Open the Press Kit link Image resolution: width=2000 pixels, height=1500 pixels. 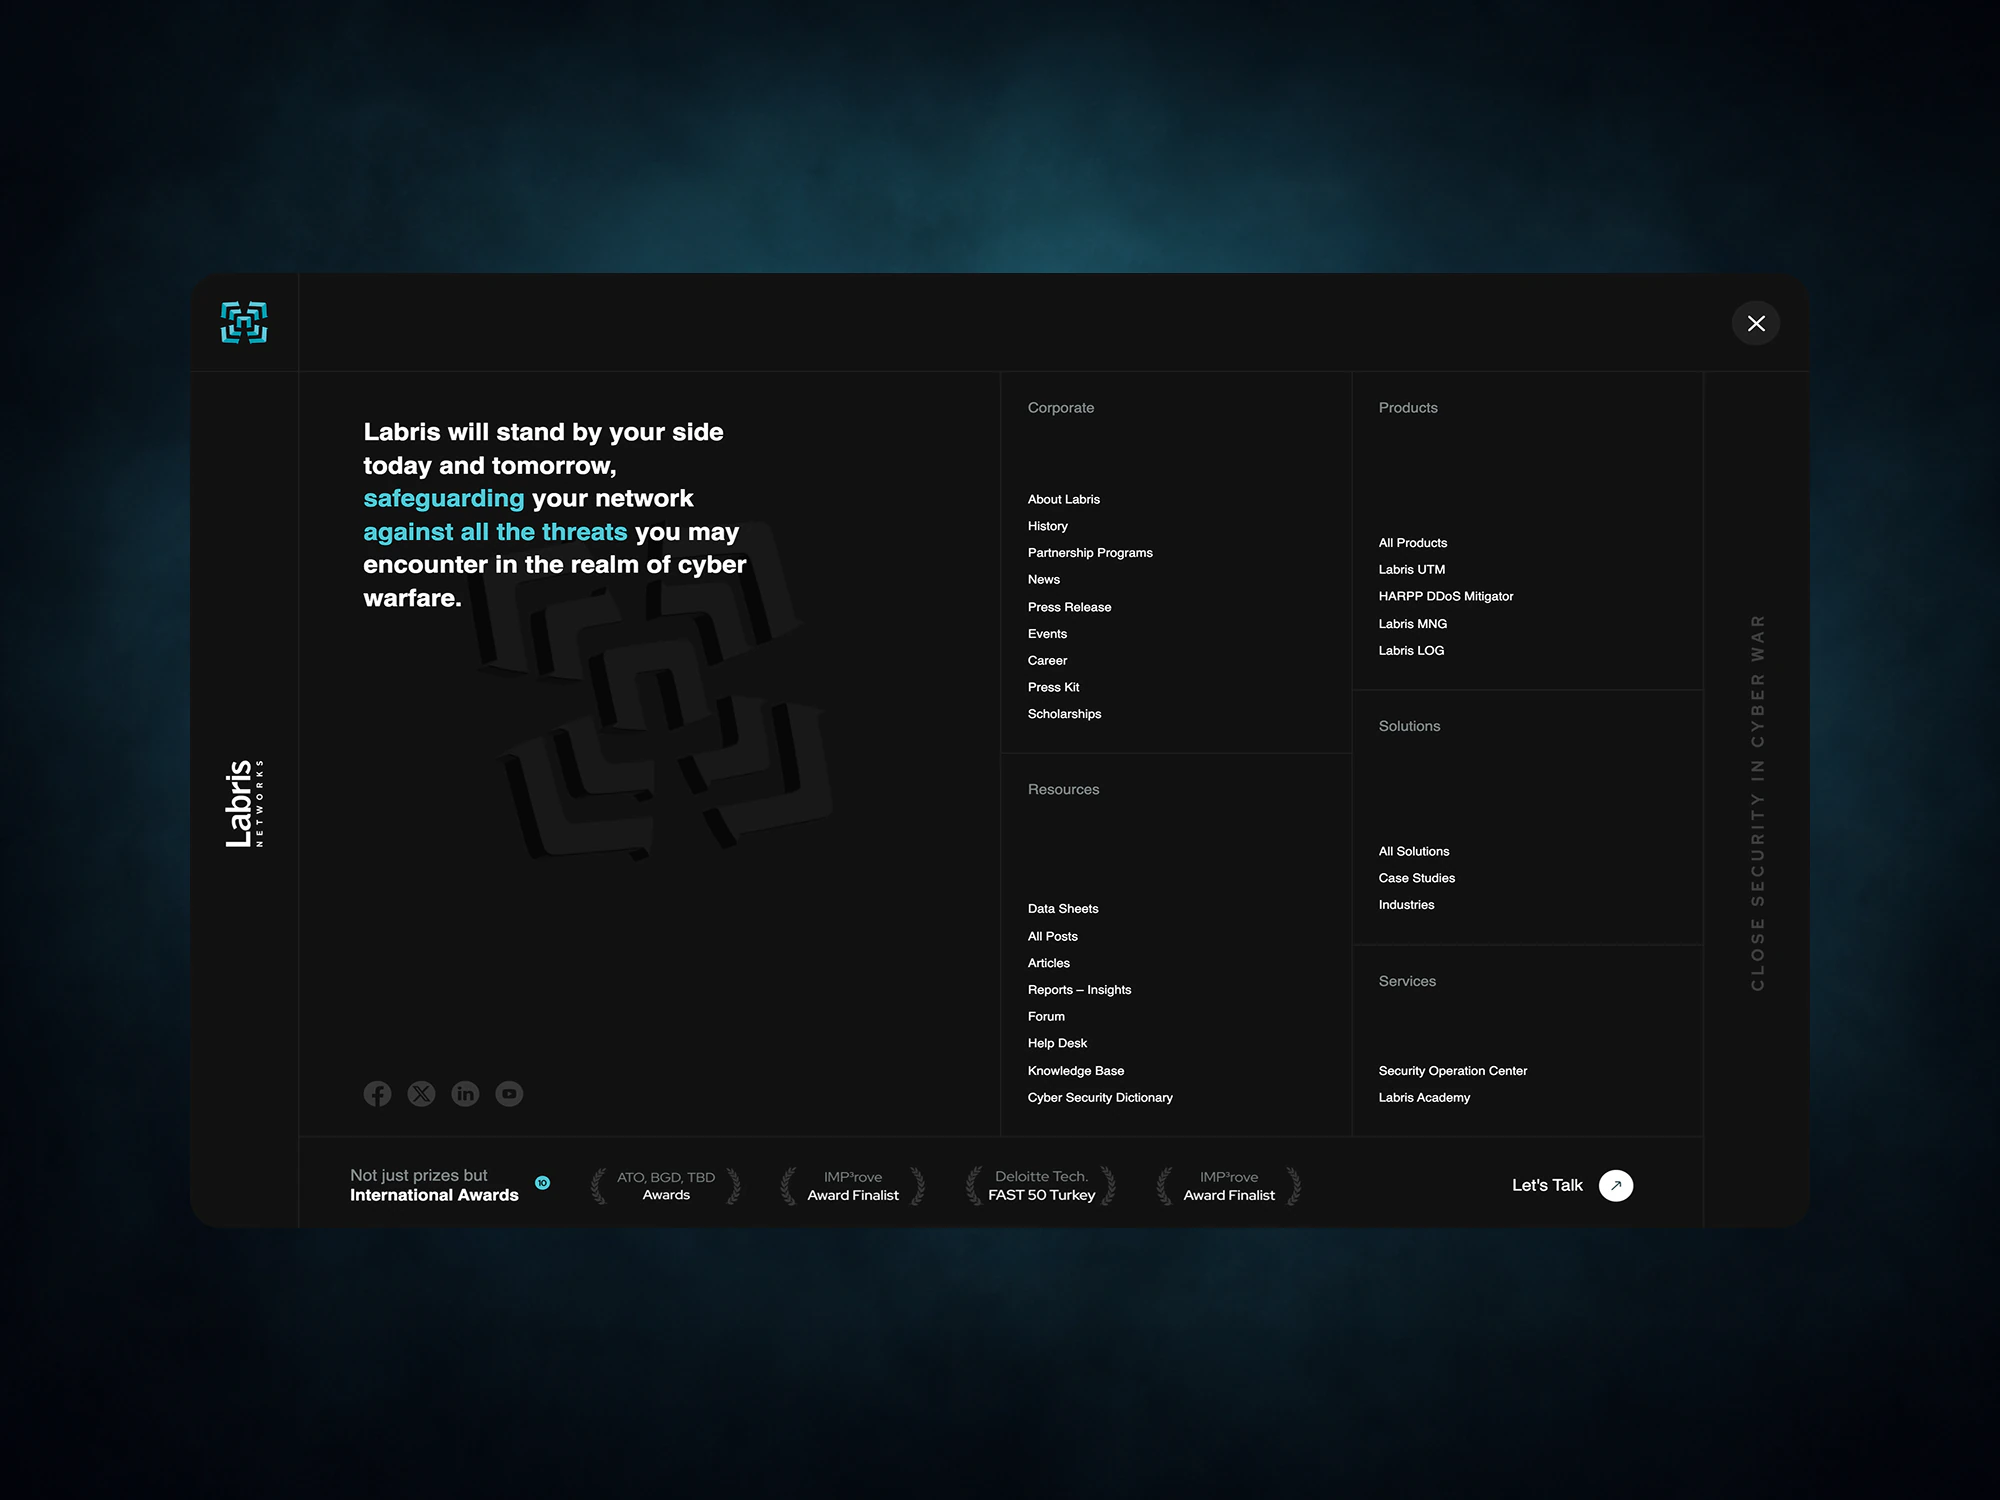coord(1054,687)
